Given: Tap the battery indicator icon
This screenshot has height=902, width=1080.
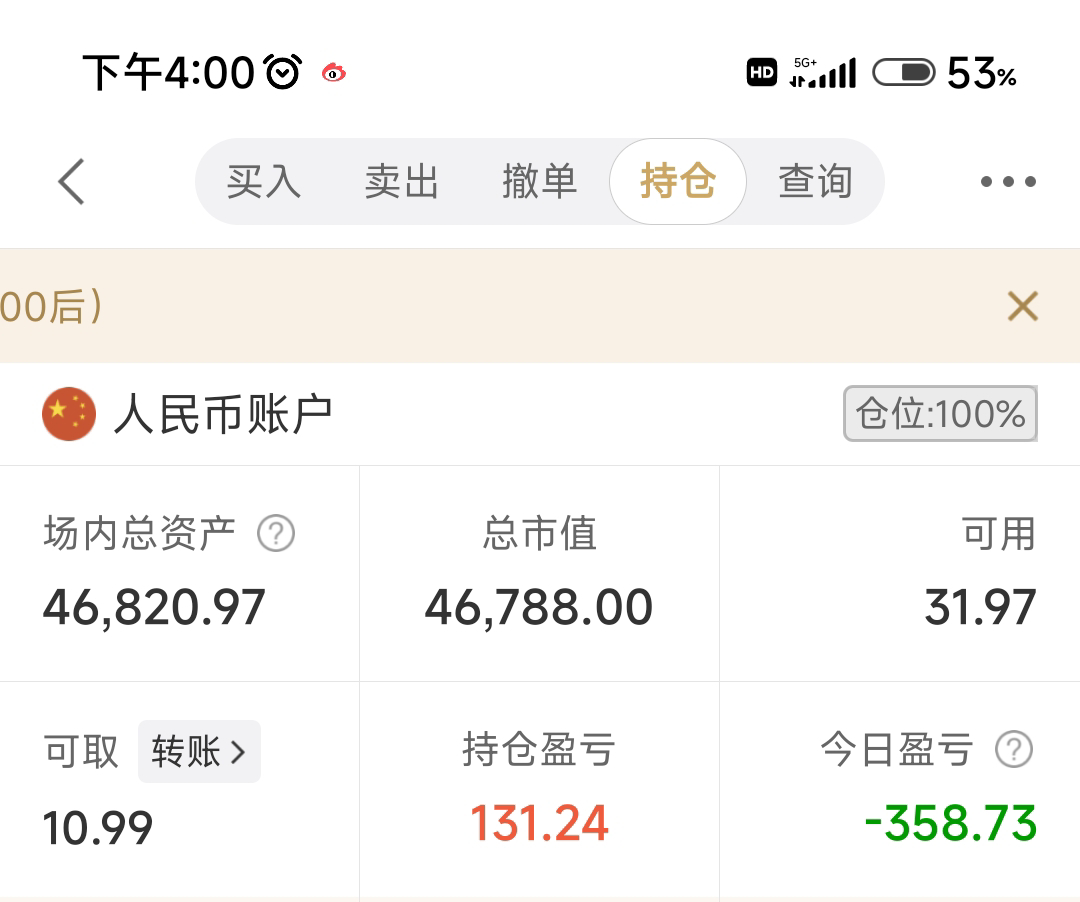Looking at the screenshot, I should point(903,72).
